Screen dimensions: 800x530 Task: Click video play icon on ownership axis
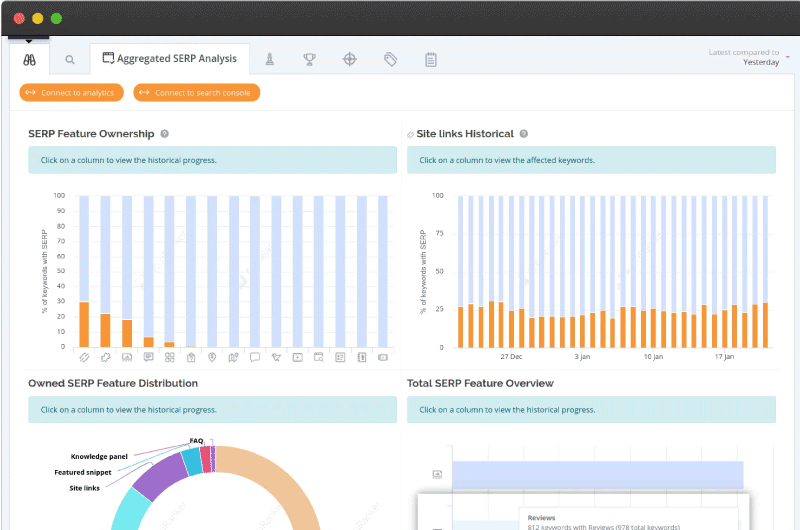[297, 358]
